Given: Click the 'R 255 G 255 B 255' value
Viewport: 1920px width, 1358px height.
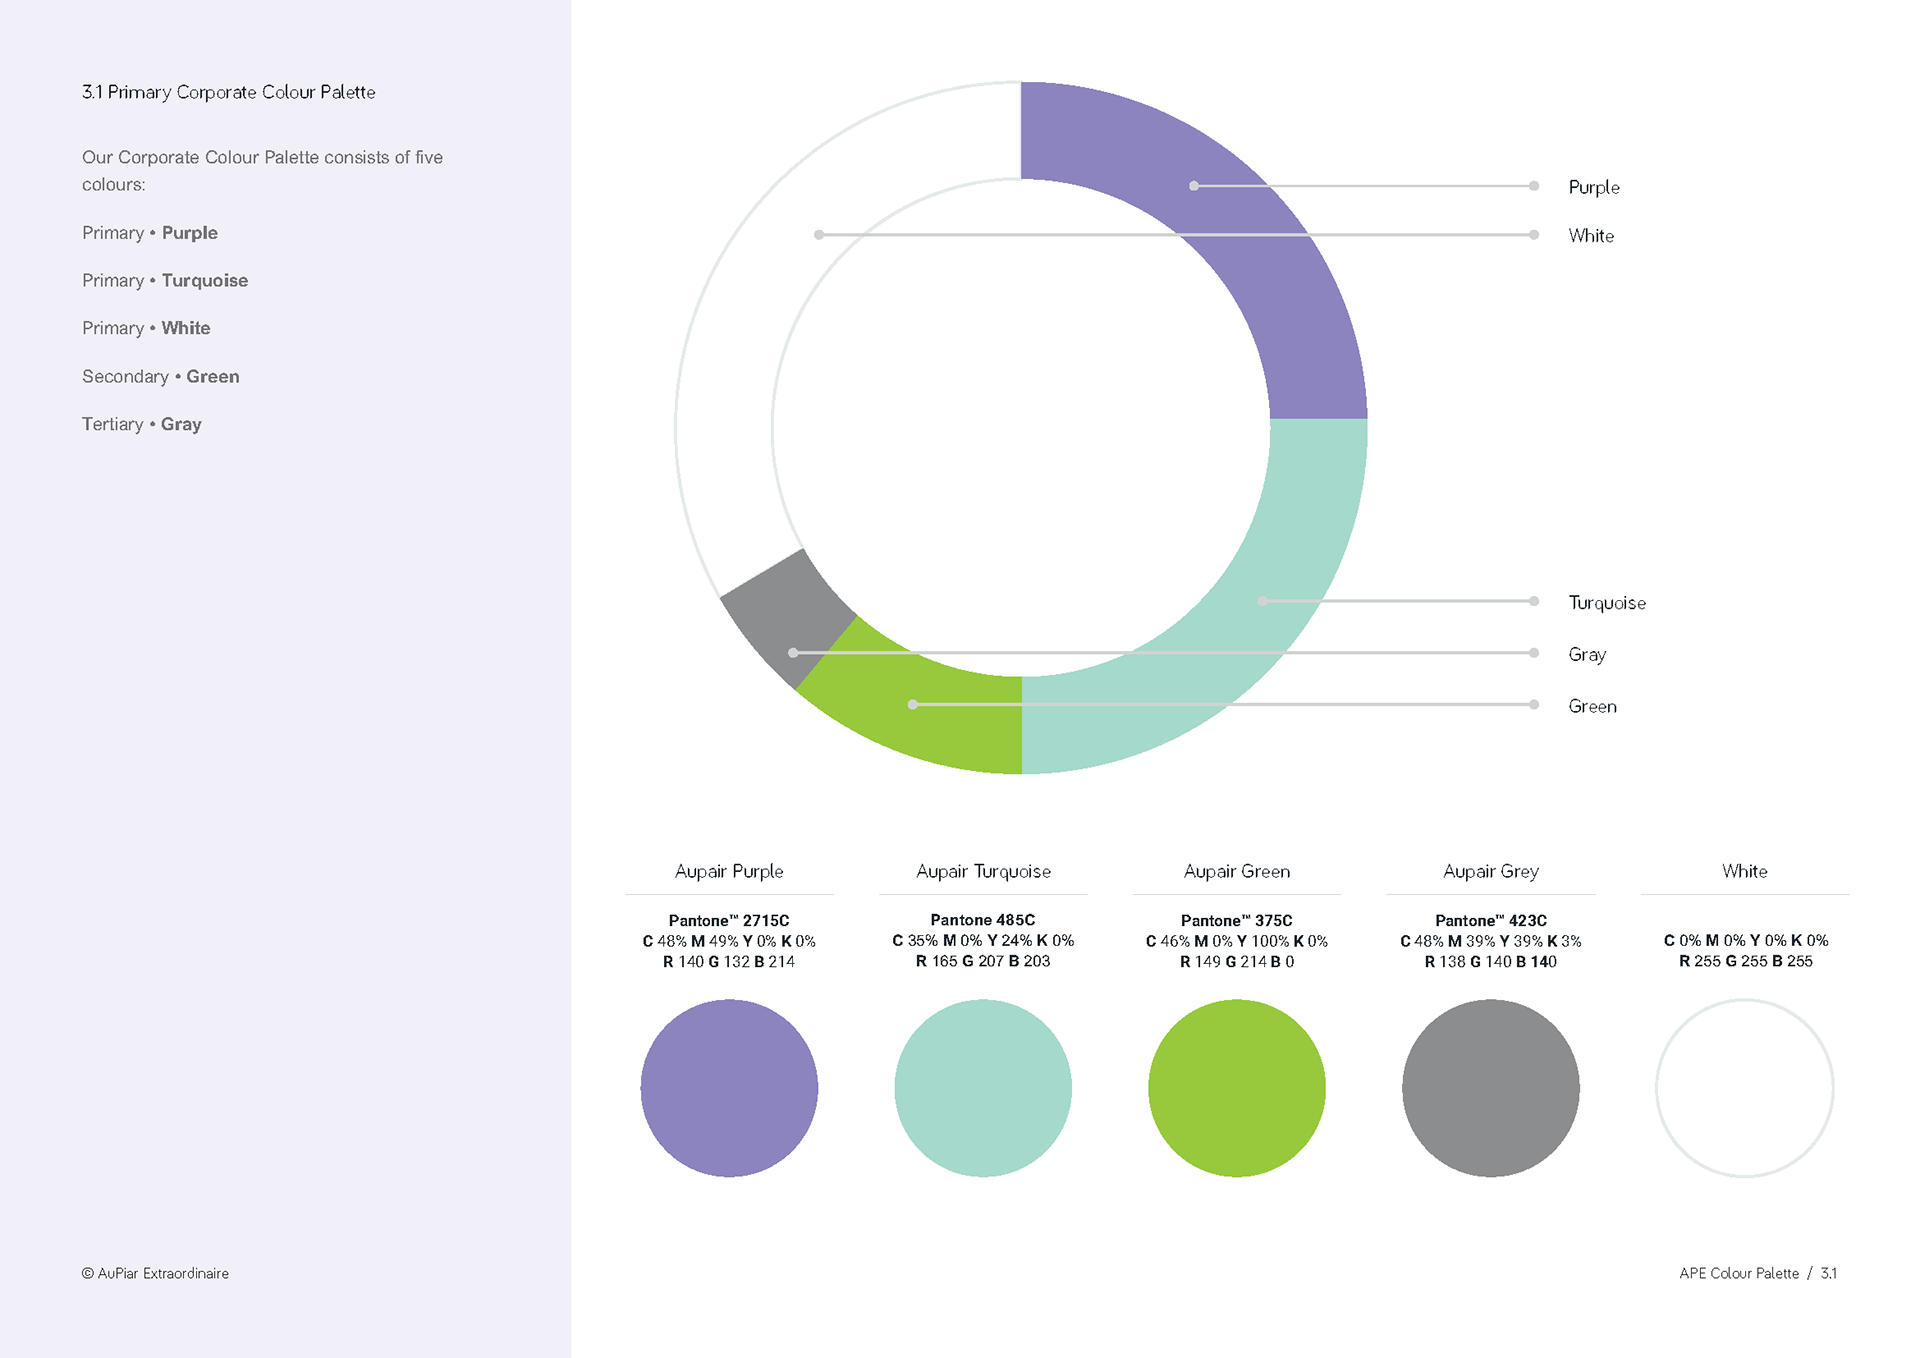Looking at the screenshot, I should click(x=1745, y=961).
